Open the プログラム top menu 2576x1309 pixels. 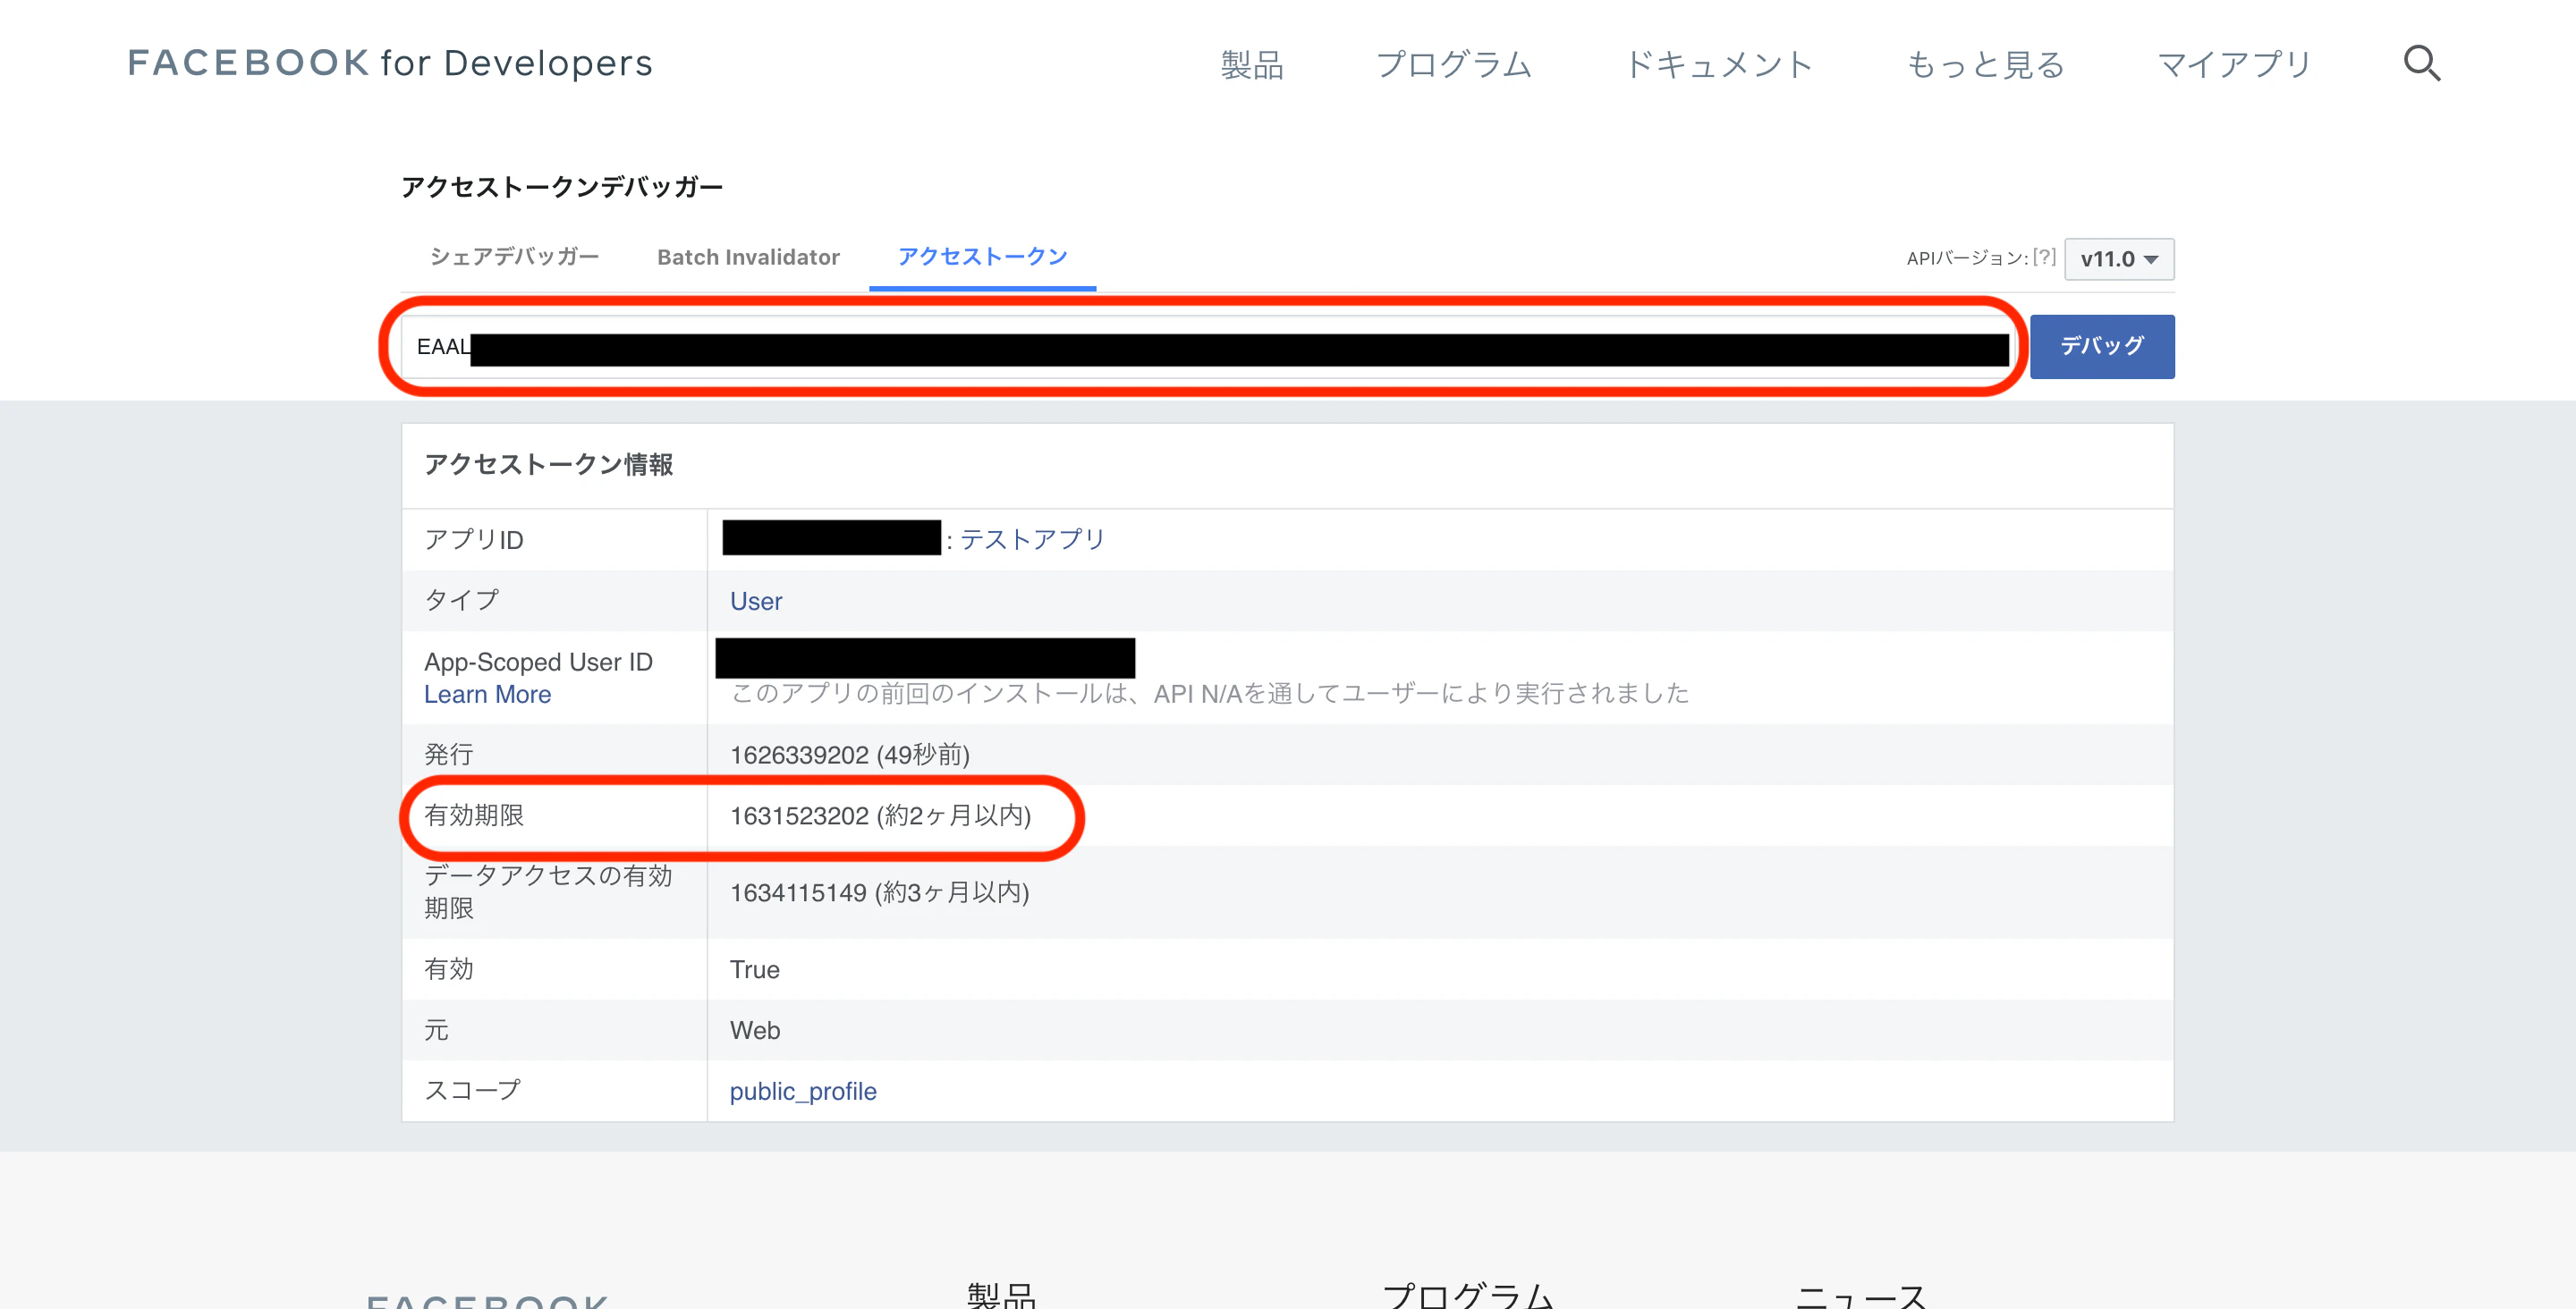pyautogui.click(x=1453, y=65)
